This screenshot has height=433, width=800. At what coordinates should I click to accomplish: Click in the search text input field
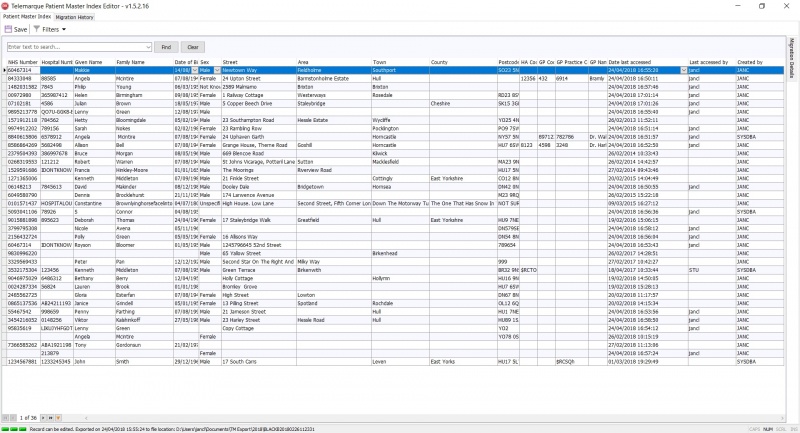coord(75,47)
